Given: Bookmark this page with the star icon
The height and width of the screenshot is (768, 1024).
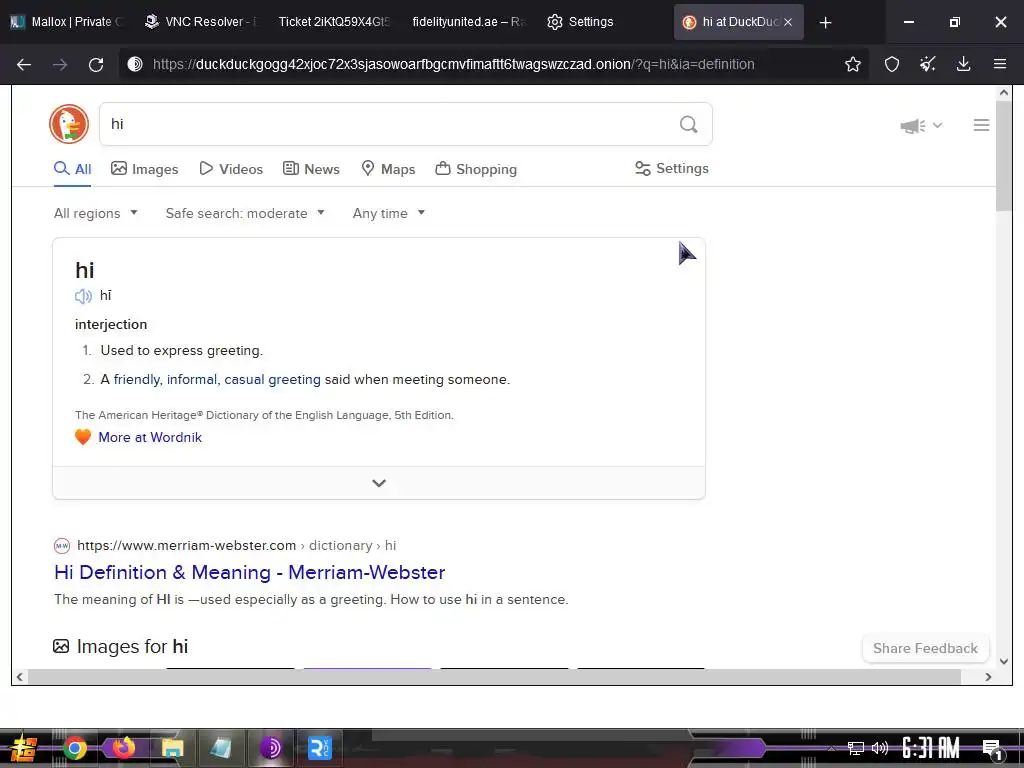Looking at the screenshot, I should pyautogui.click(x=852, y=64).
